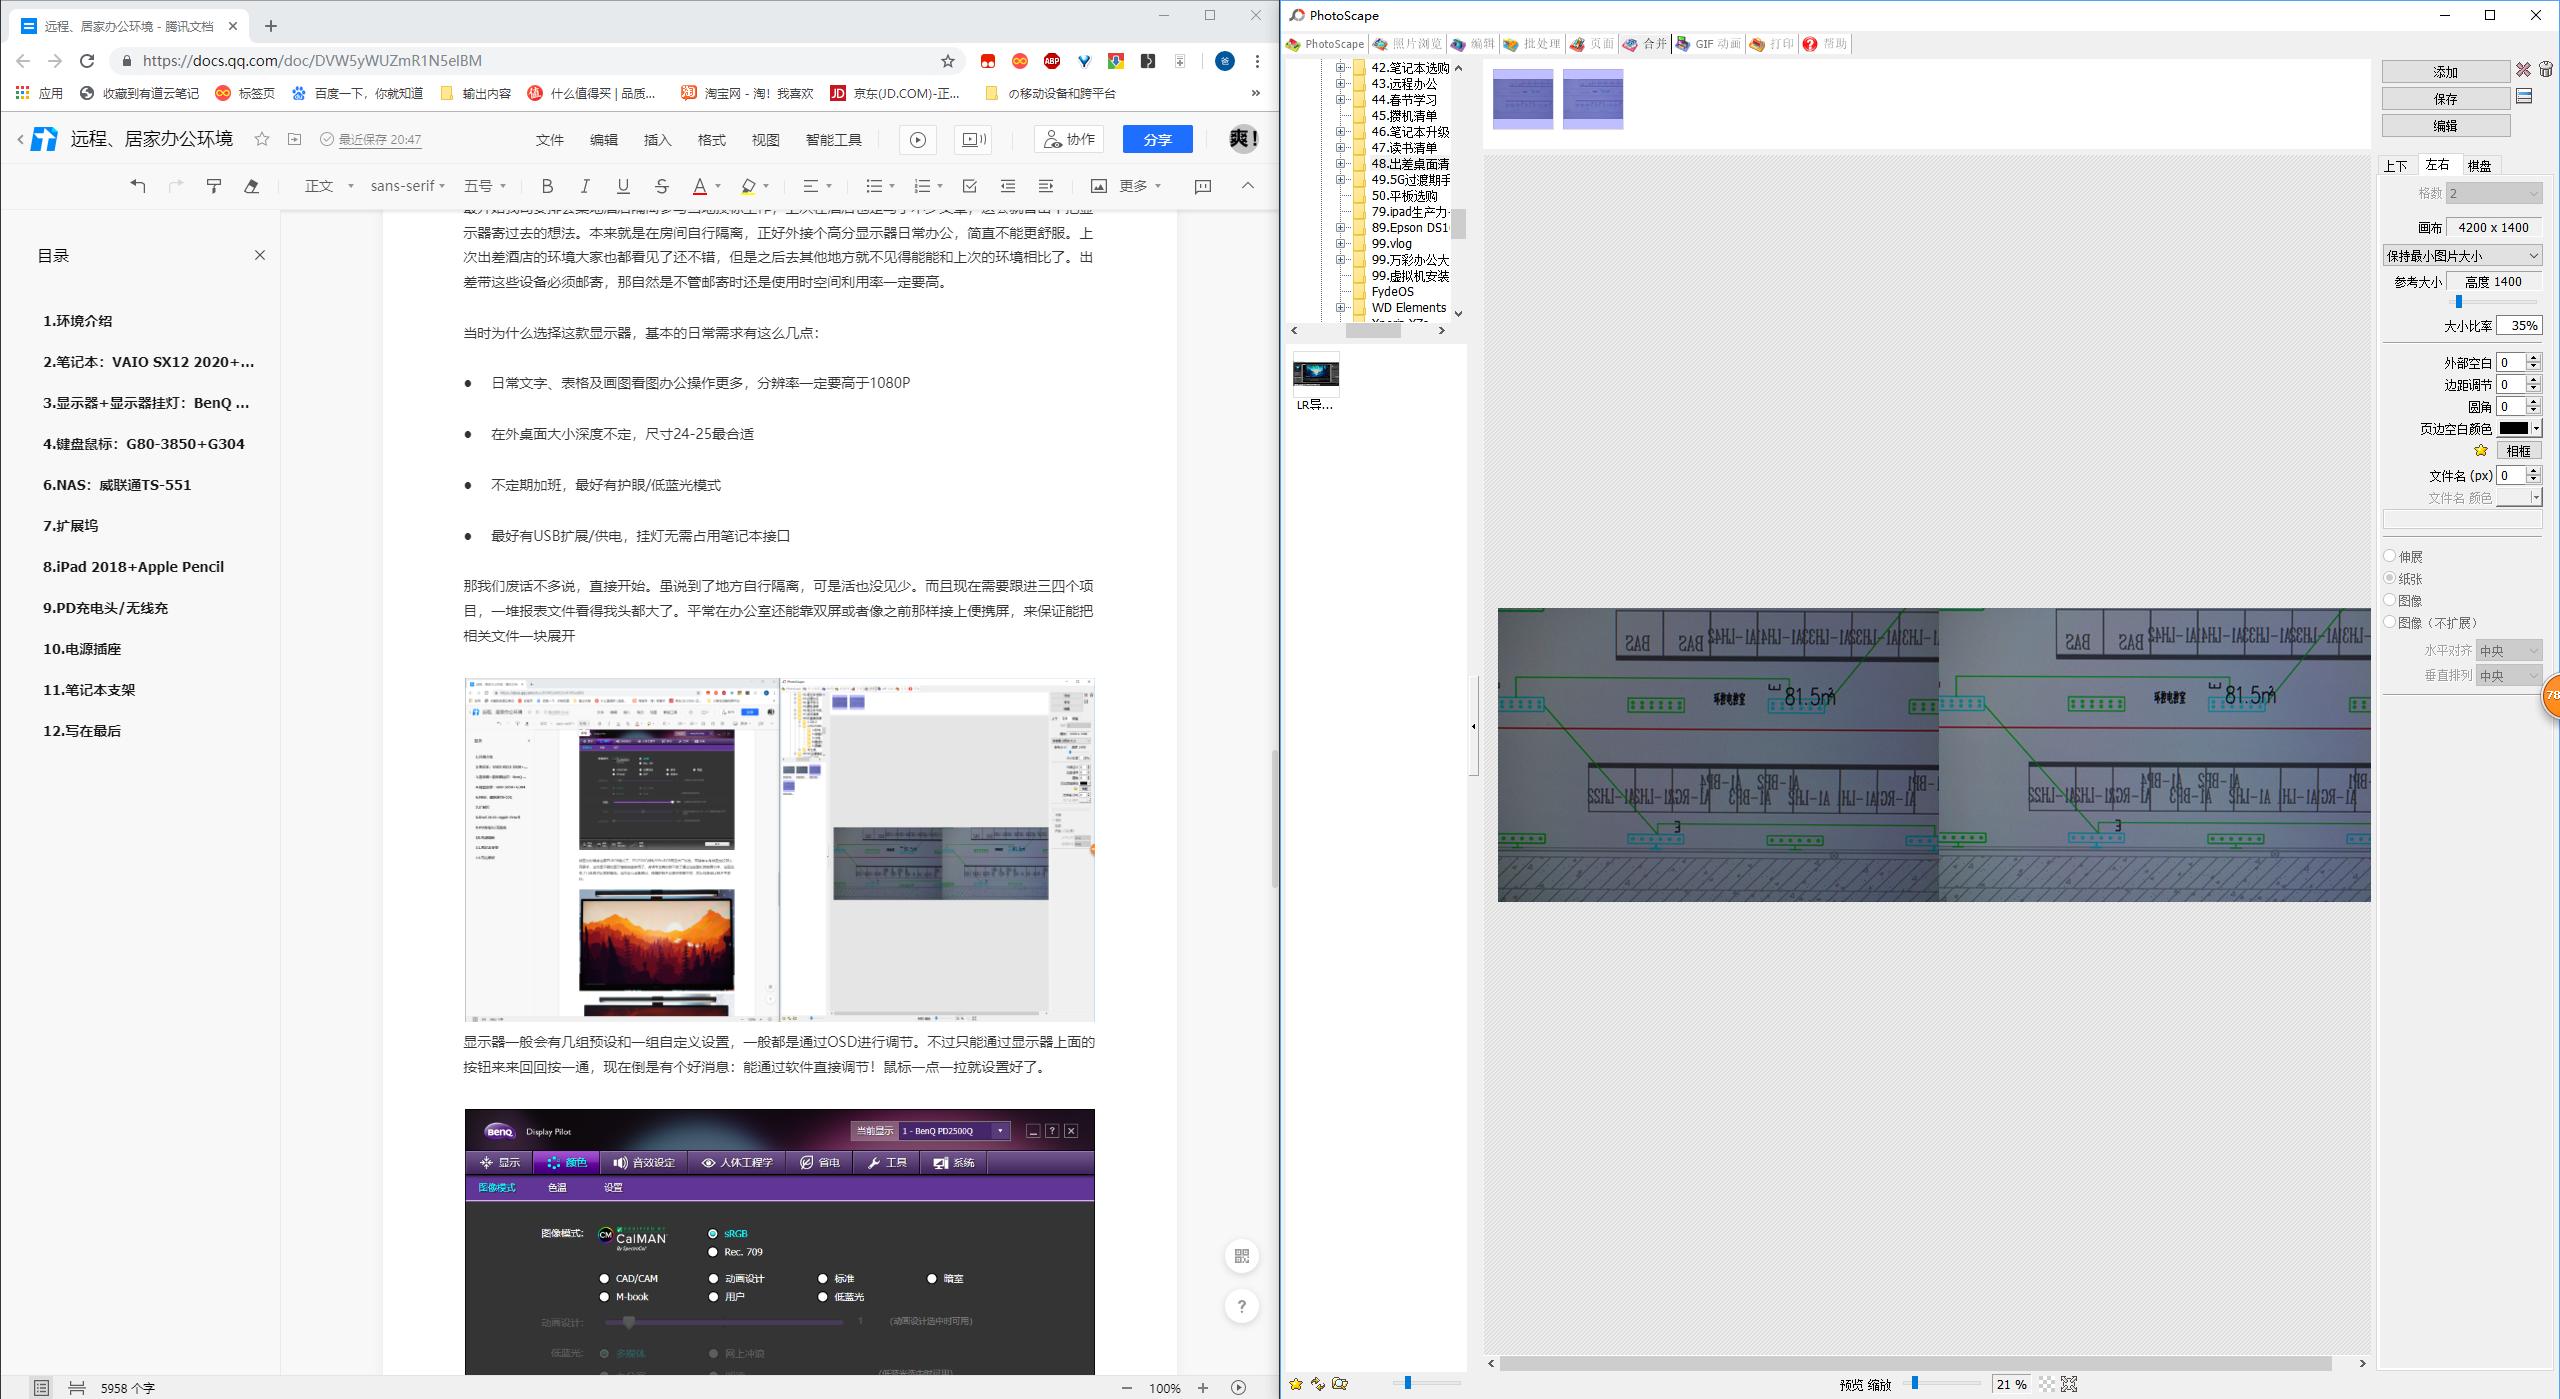Open the 页边空白颜色 black color swatch

[2513, 429]
